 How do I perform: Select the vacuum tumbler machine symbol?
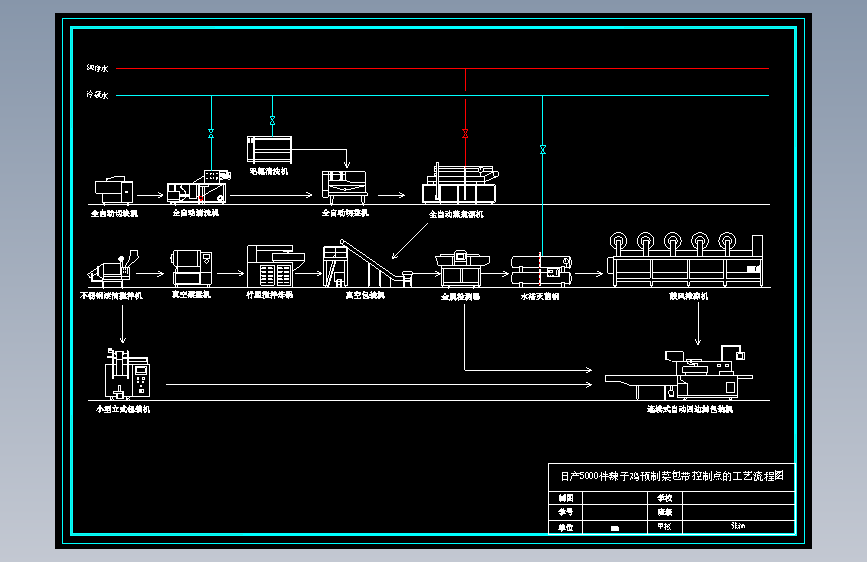[191, 268]
